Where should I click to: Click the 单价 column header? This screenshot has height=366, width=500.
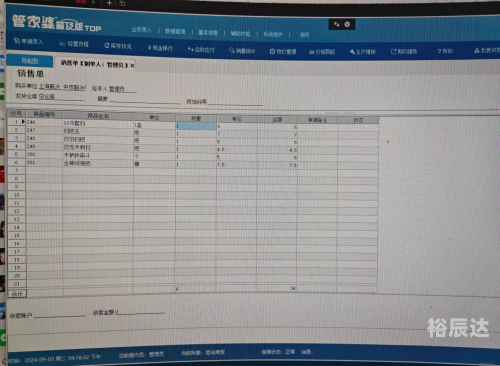[237, 119]
